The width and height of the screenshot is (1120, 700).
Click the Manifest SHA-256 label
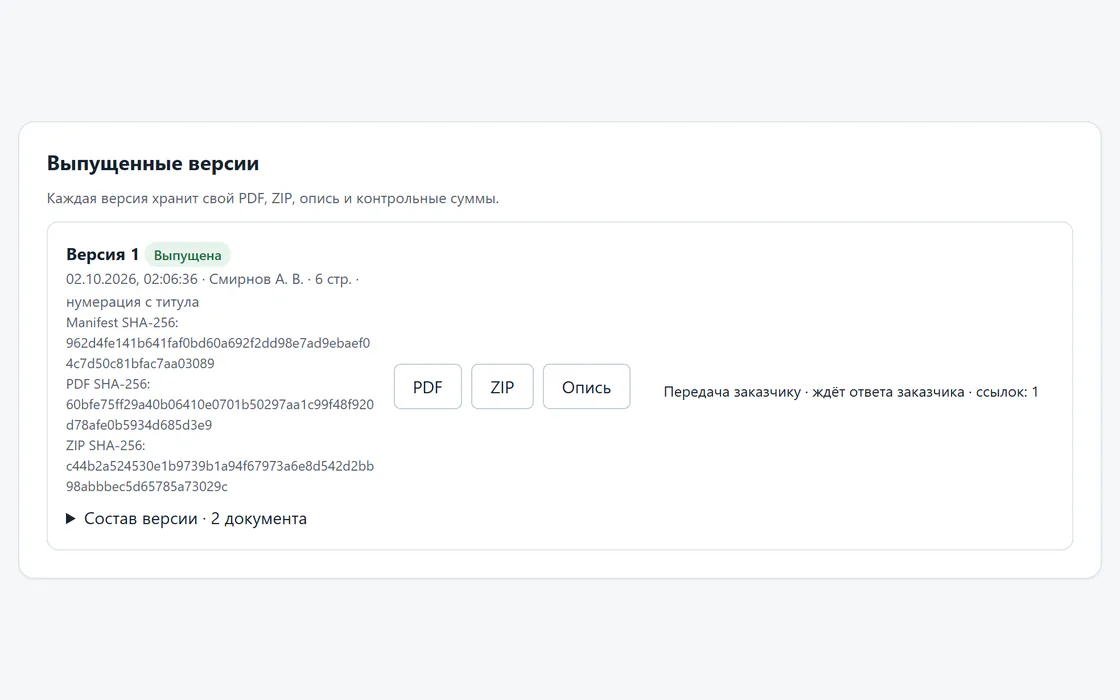coord(122,322)
